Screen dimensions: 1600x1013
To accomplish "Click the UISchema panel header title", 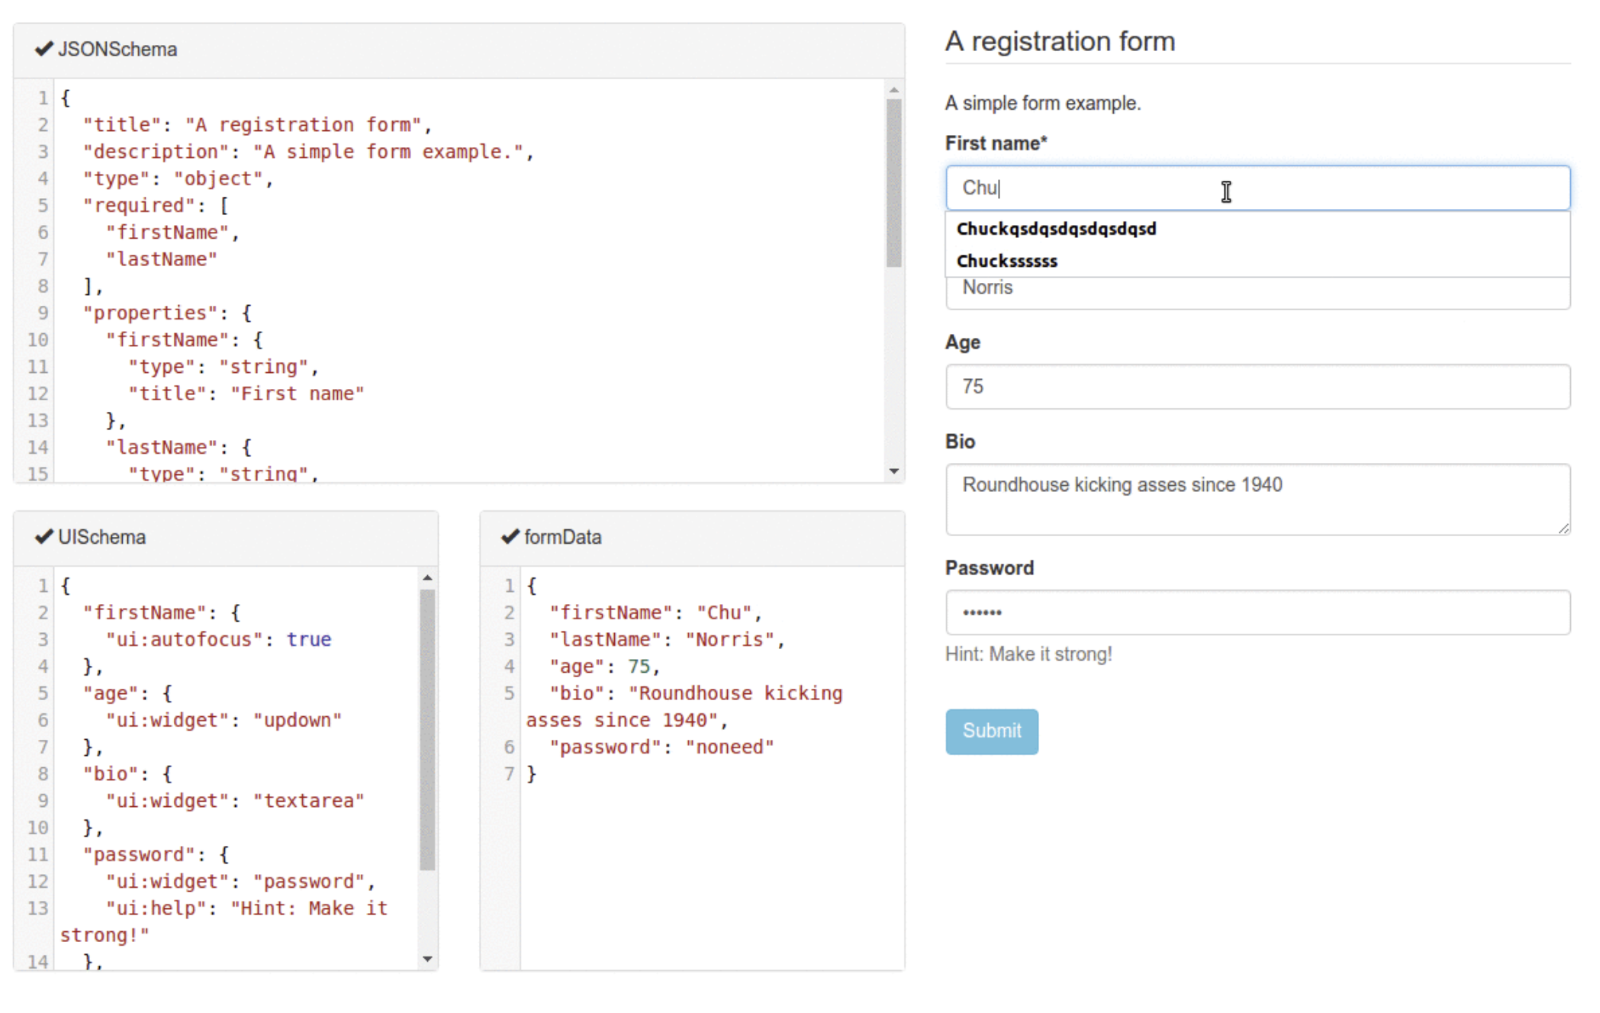I will tap(100, 537).
